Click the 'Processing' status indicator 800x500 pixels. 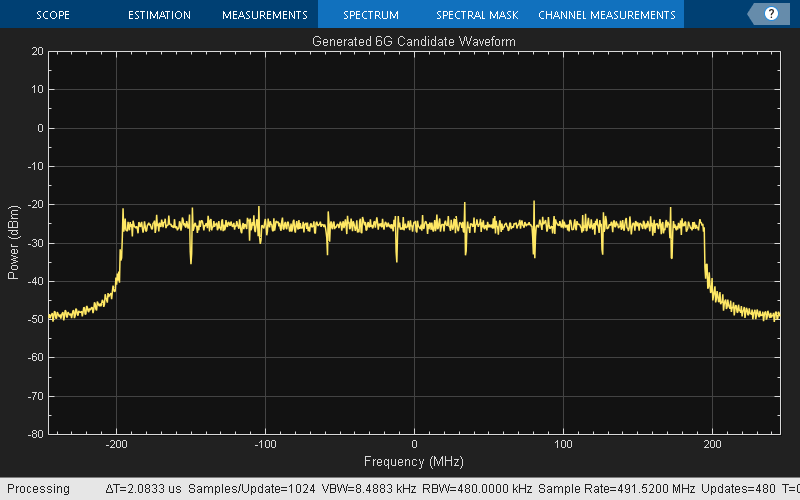click(38, 489)
